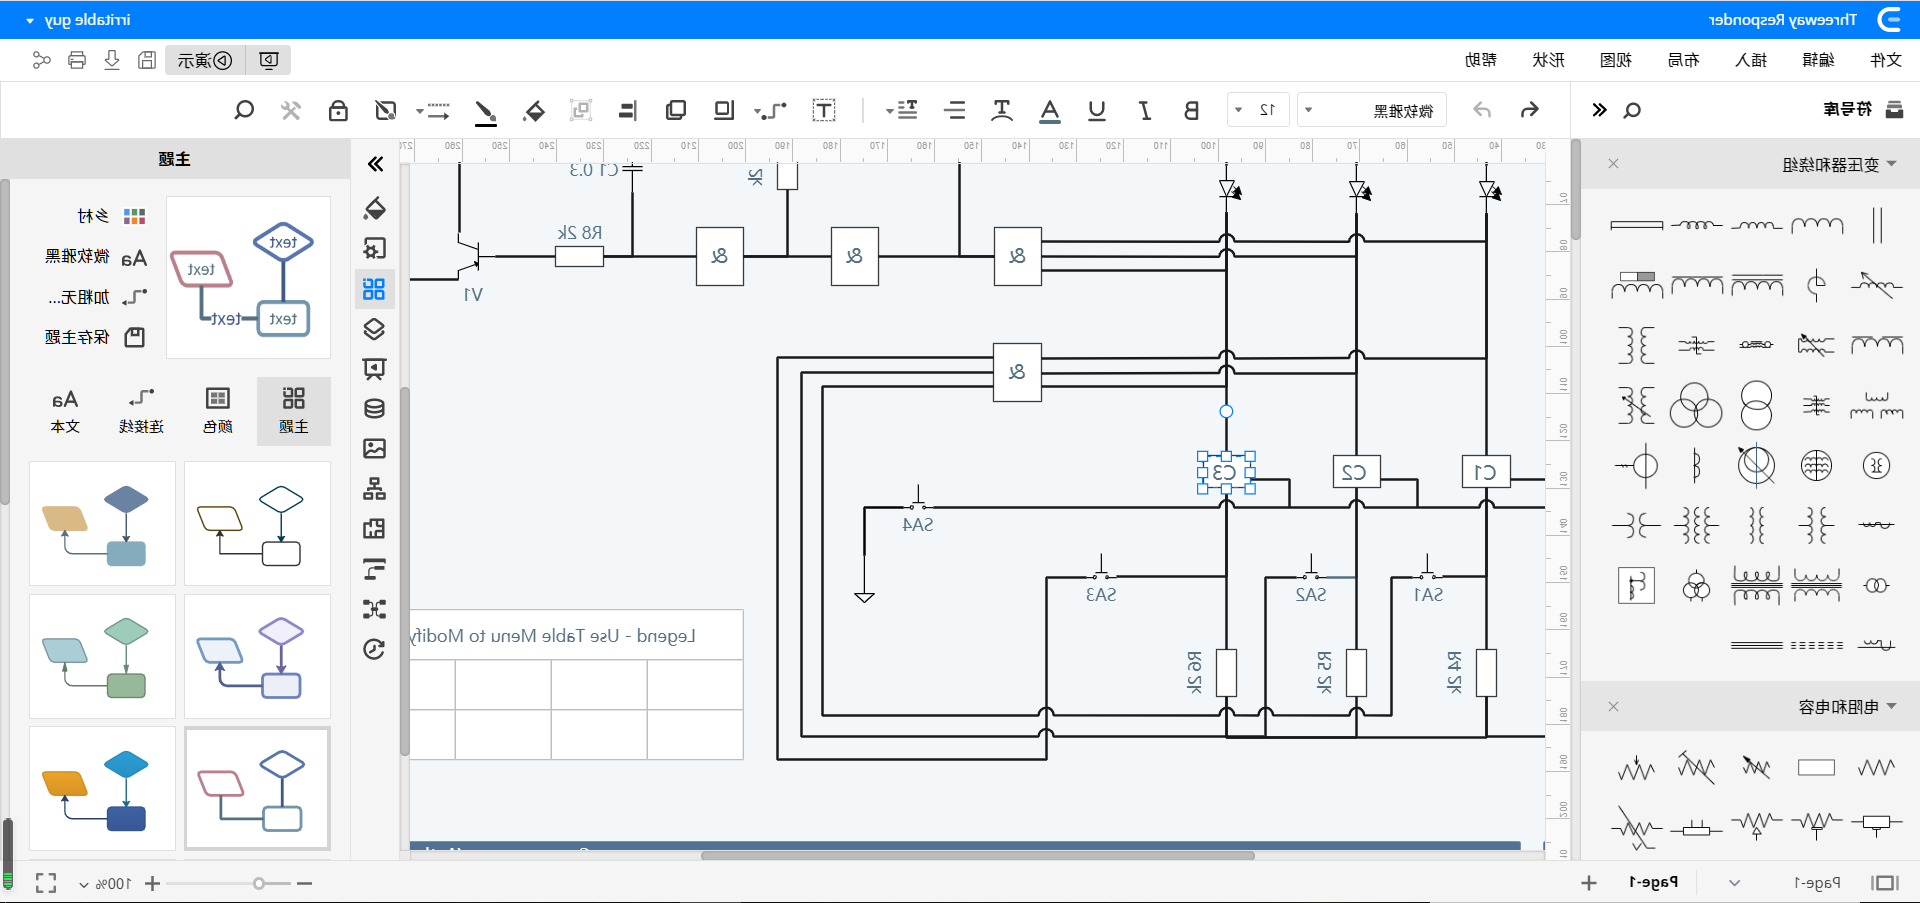
Task: Collapse the 电阻和电容 symbol category
Action: 1891,707
